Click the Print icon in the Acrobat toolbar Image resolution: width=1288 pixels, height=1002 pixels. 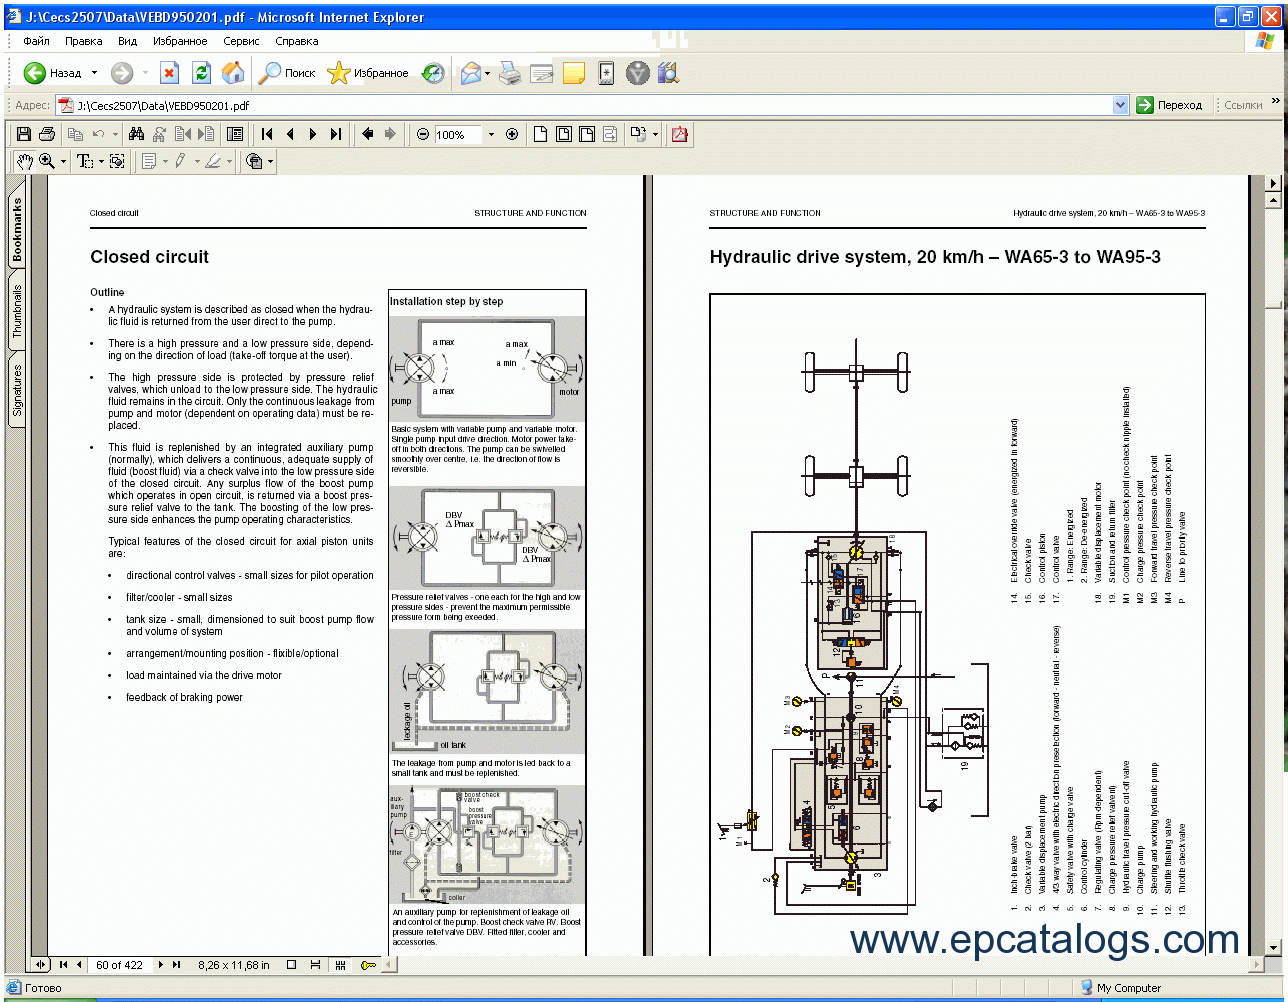(x=46, y=134)
